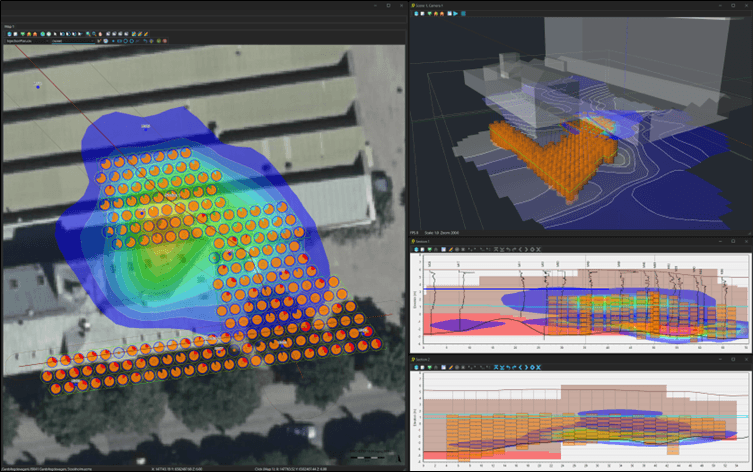
Task: Click the white page icon in the 3D Scene toolbar
Action: 423,13
